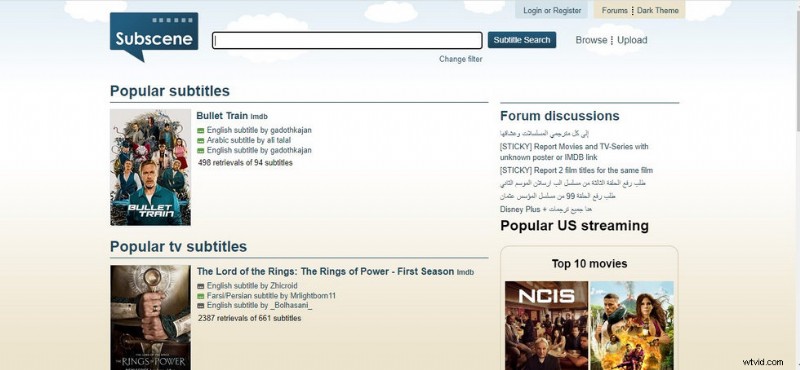
Task: Open Login or Register
Action: click(552, 10)
